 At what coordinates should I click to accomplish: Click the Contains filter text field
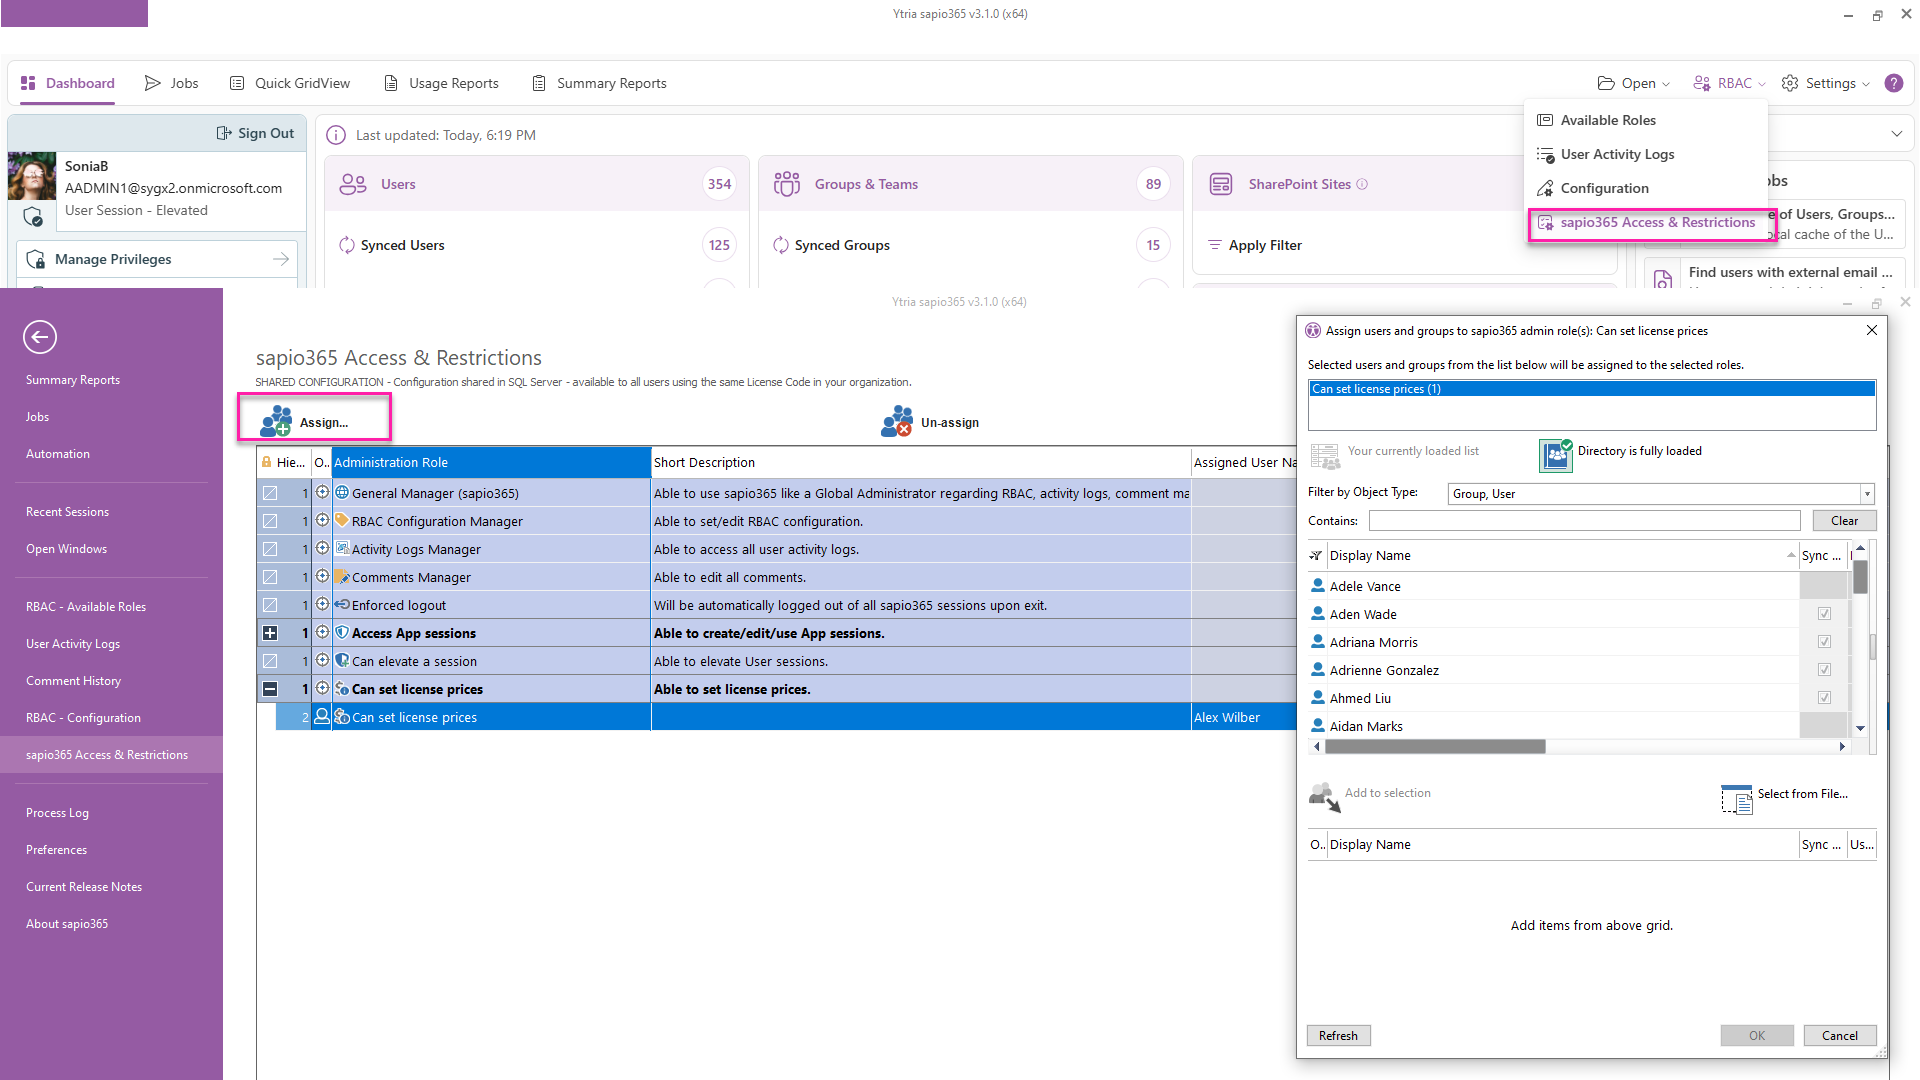(1584, 521)
